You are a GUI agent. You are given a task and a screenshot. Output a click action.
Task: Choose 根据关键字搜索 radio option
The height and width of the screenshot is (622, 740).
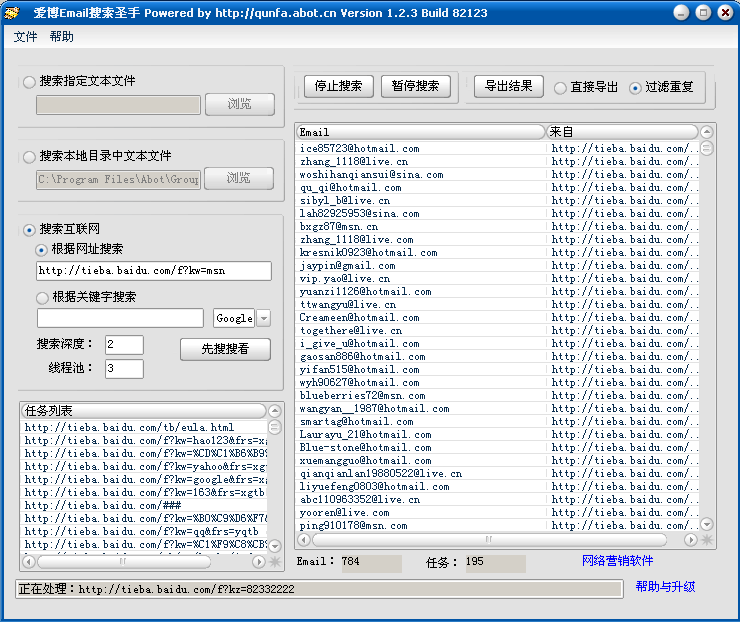[42, 298]
